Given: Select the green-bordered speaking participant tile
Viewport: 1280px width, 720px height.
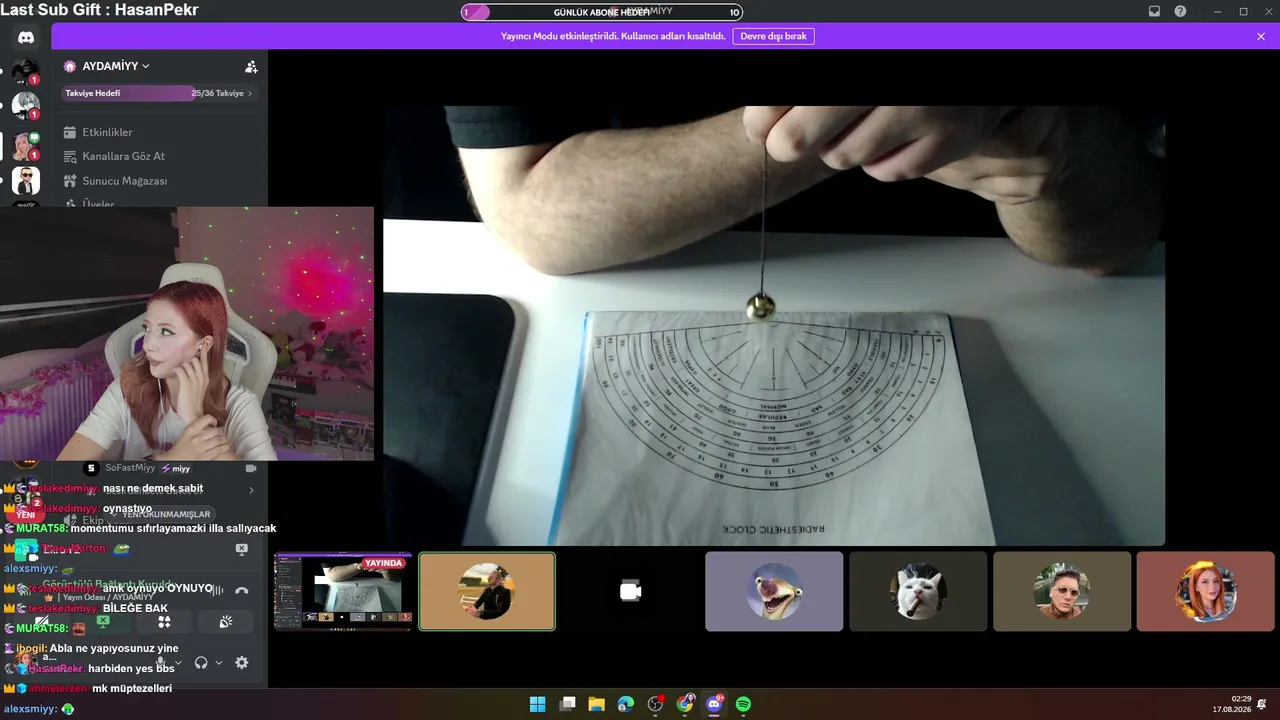Looking at the screenshot, I should (487, 591).
